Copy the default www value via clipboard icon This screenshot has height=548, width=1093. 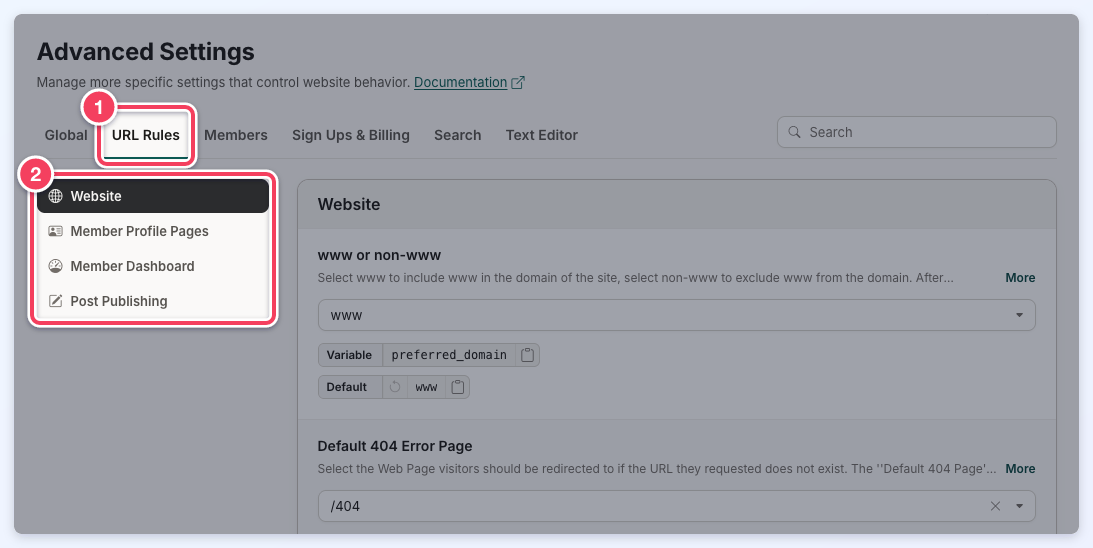(457, 387)
